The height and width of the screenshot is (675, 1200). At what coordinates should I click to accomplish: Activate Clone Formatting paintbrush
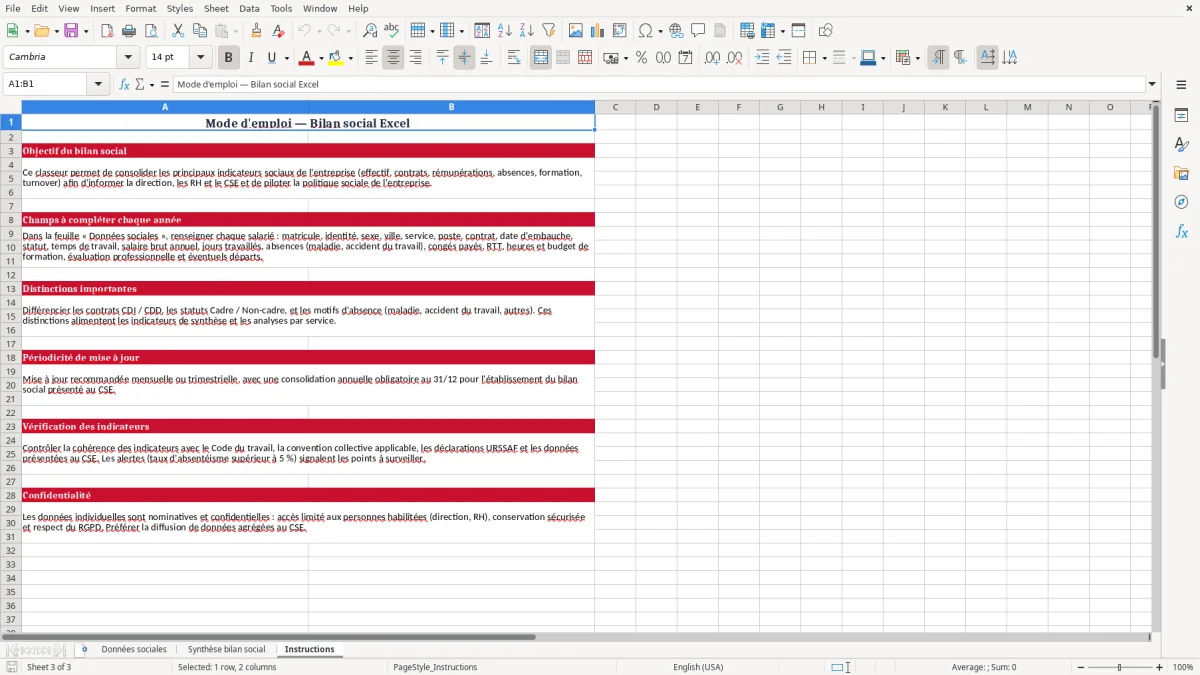(x=256, y=31)
